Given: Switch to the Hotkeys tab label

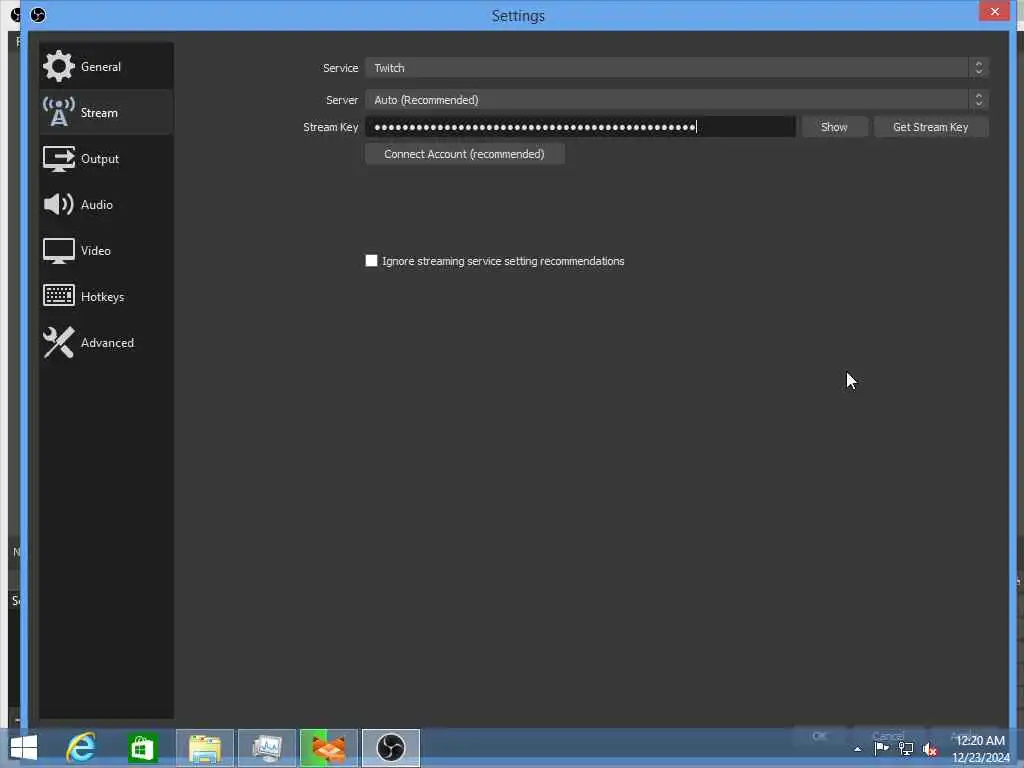Looking at the screenshot, I should click(x=103, y=296).
